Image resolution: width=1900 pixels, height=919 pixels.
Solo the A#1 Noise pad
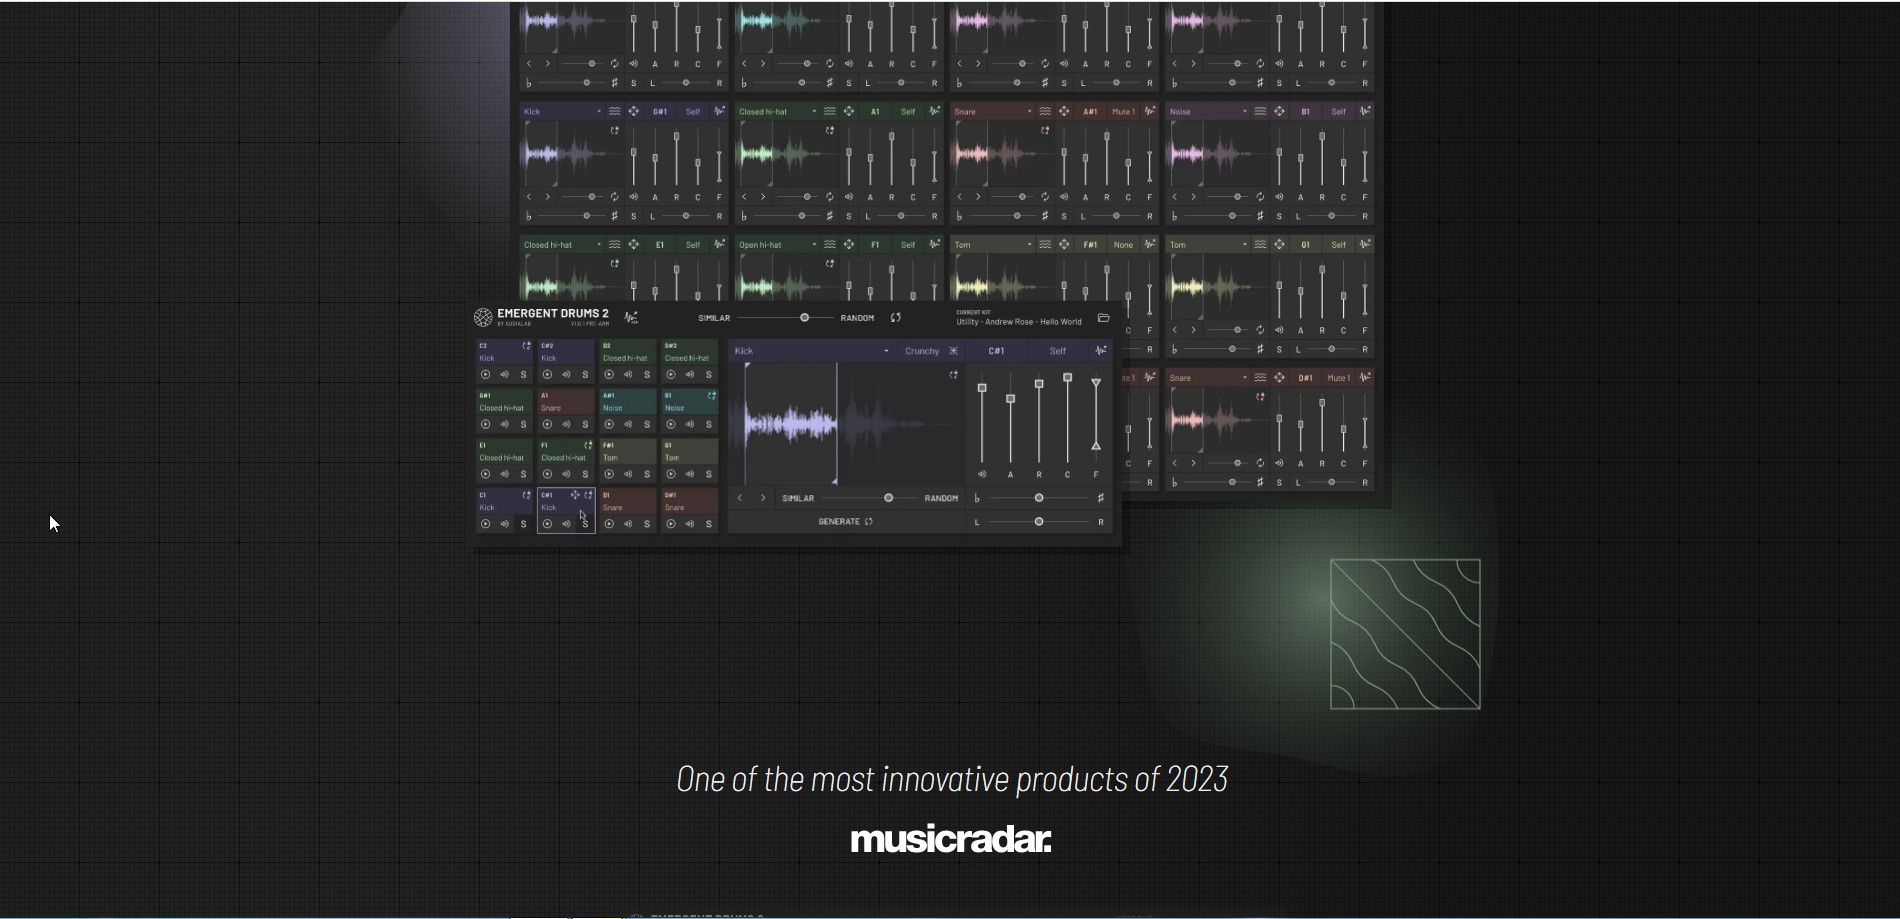(x=647, y=425)
